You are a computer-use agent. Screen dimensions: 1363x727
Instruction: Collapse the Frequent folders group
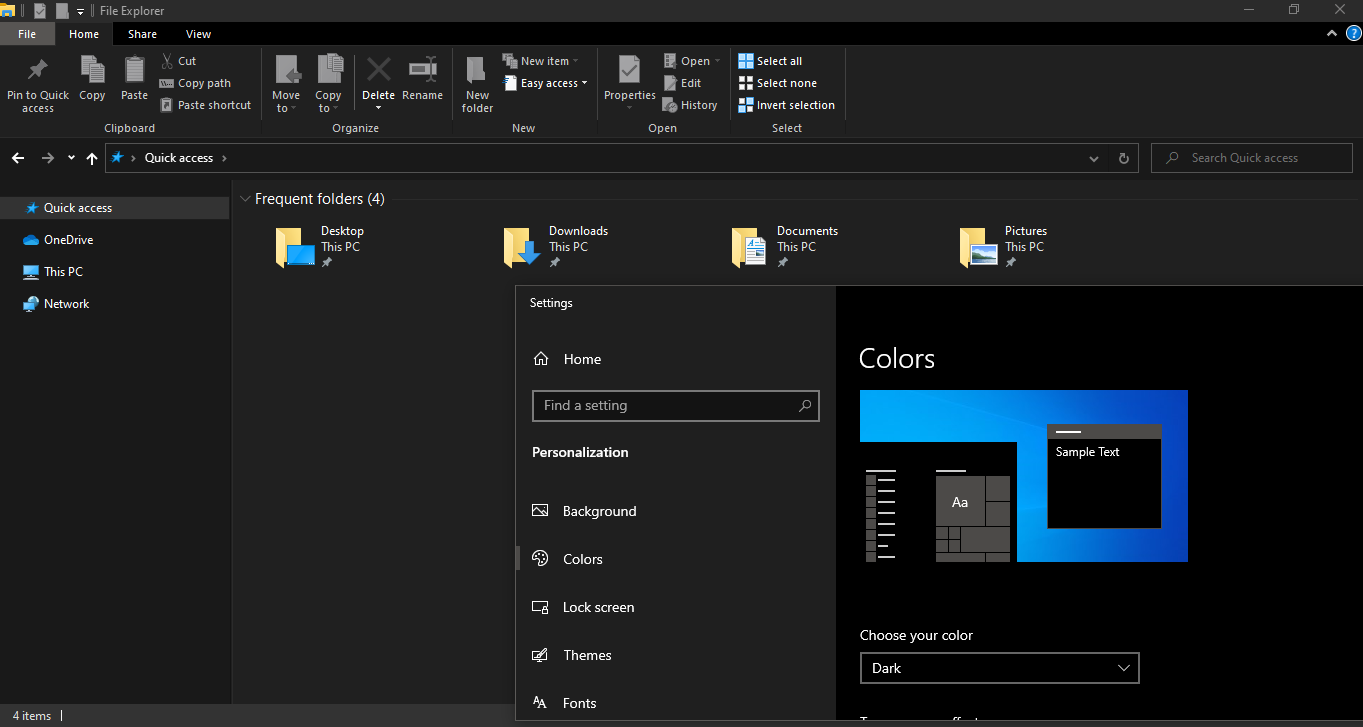tap(245, 199)
